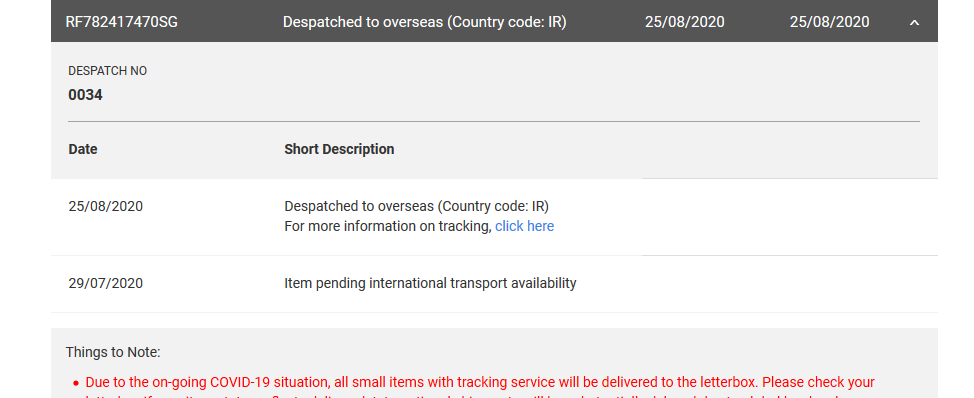The height and width of the screenshot is (398, 974).
Task: Click the Short Description column heading
Action: coord(339,149)
